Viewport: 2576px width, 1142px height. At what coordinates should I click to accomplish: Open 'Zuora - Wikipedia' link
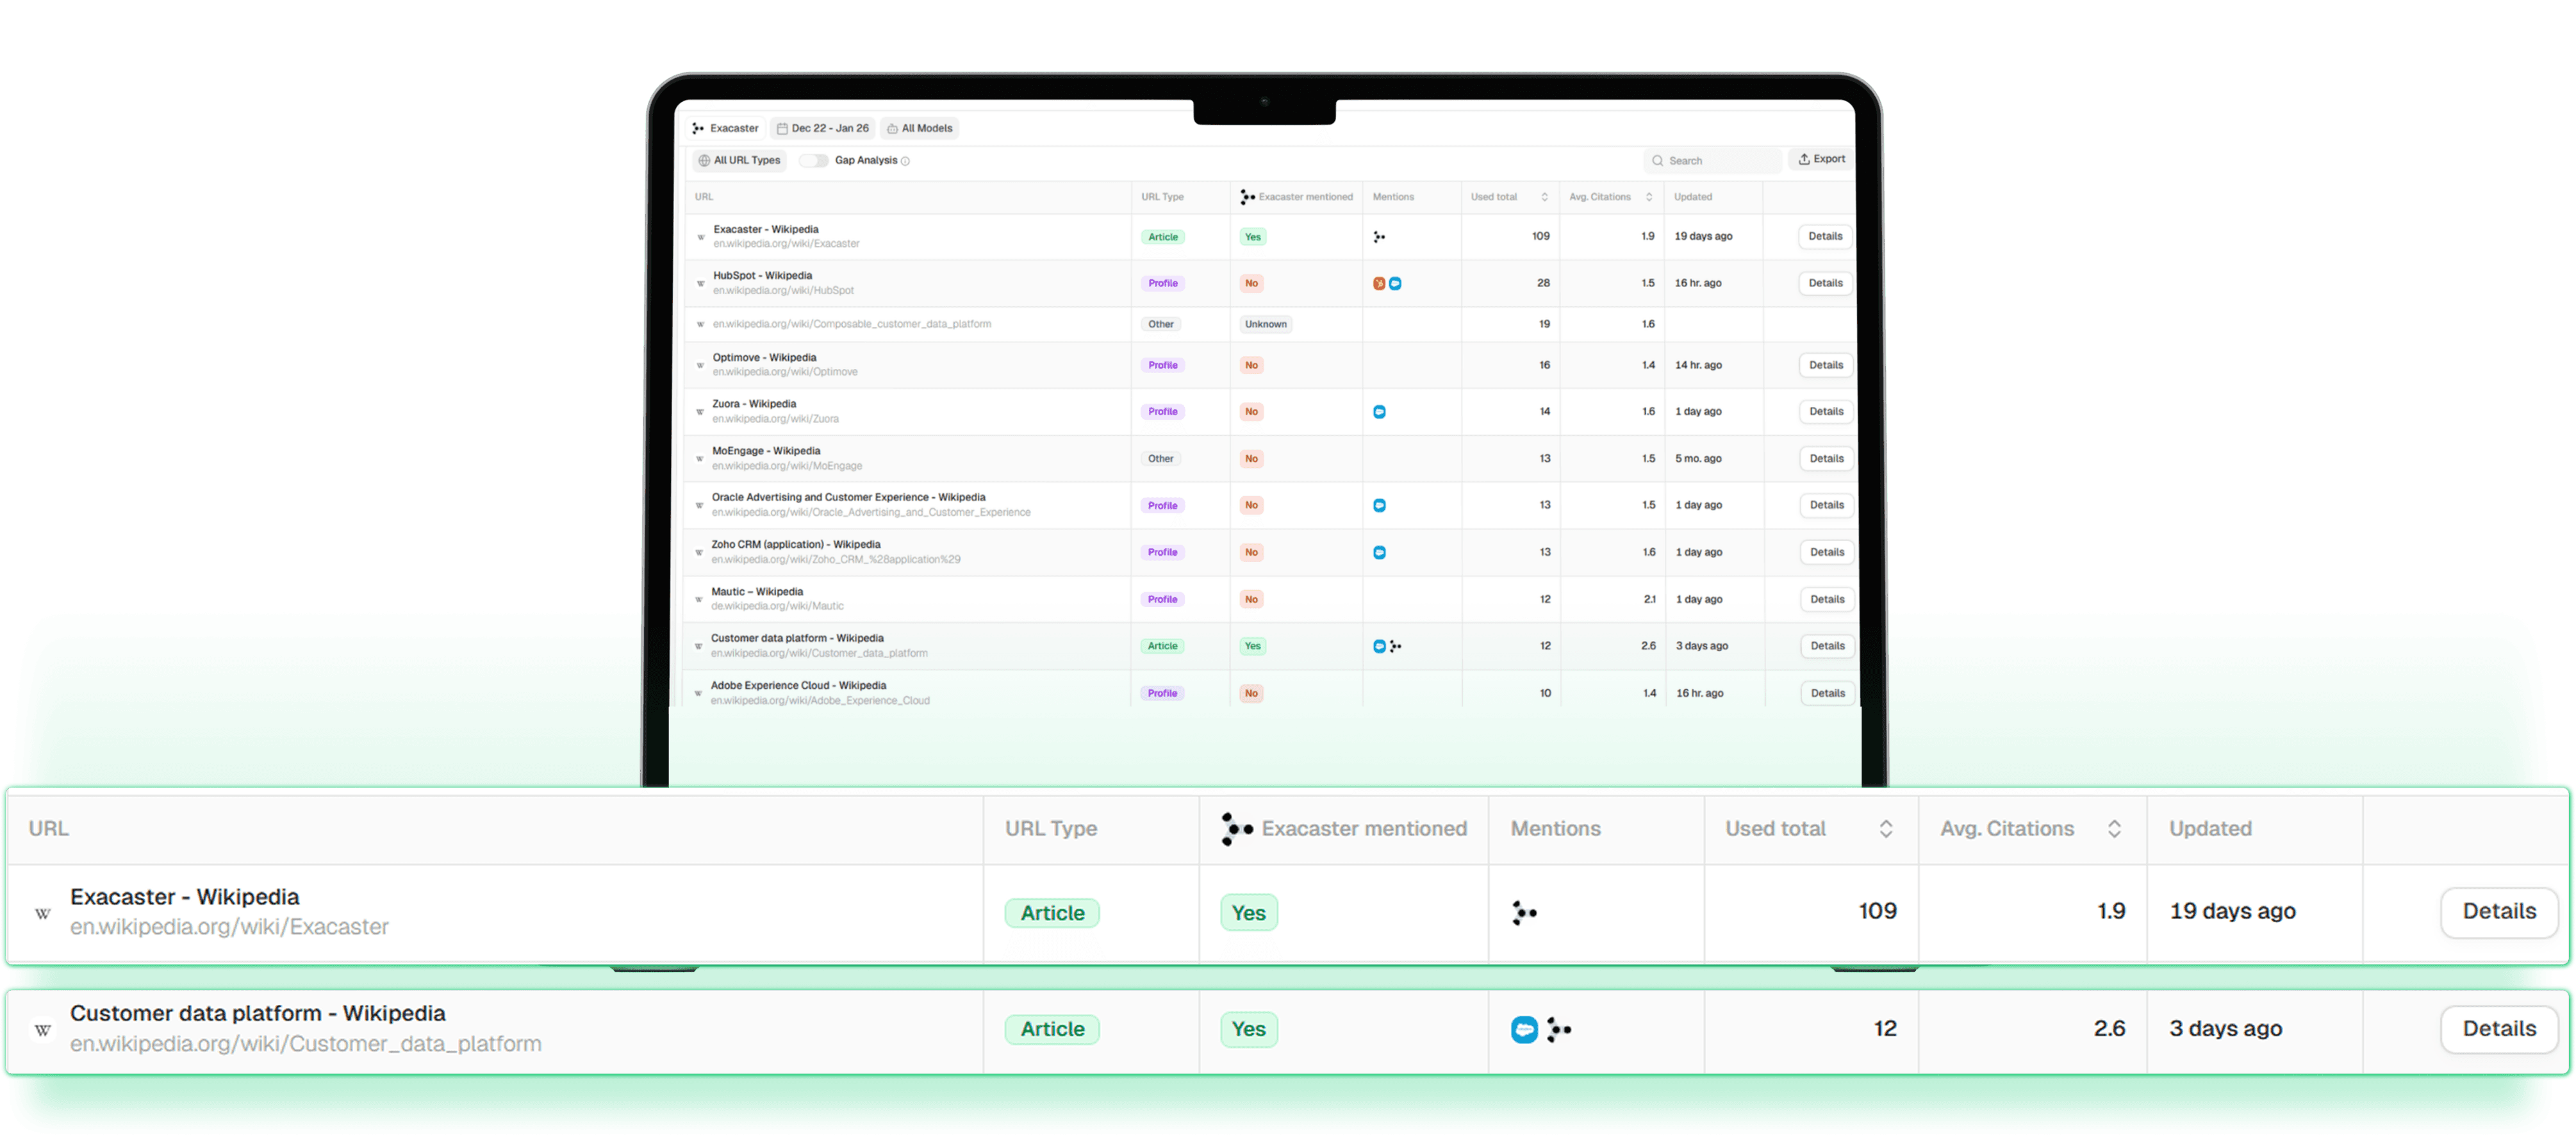tap(754, 405)
